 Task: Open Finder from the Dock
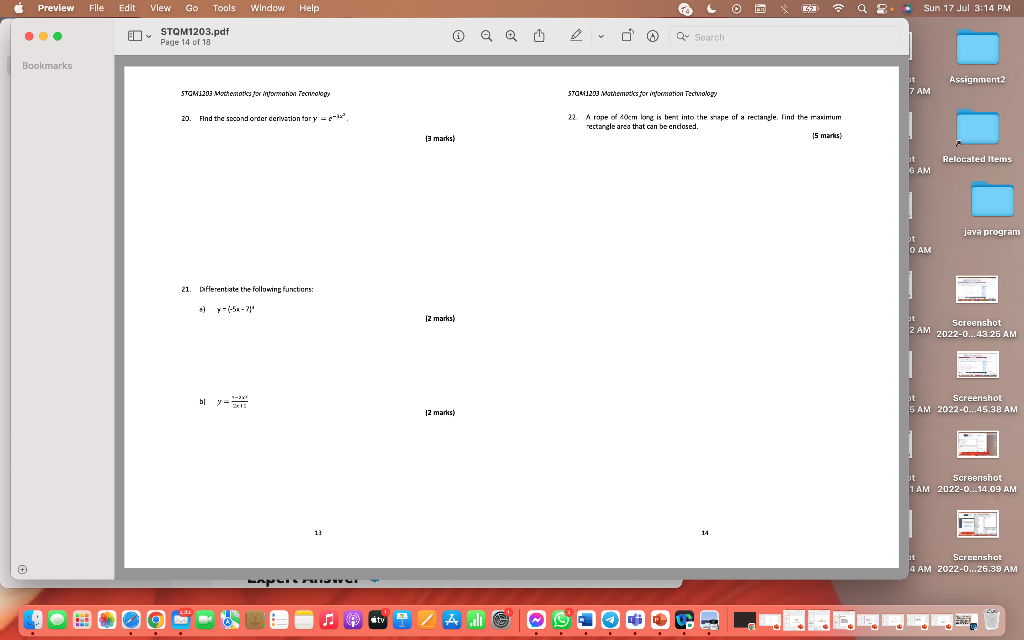tap(33, 619)
